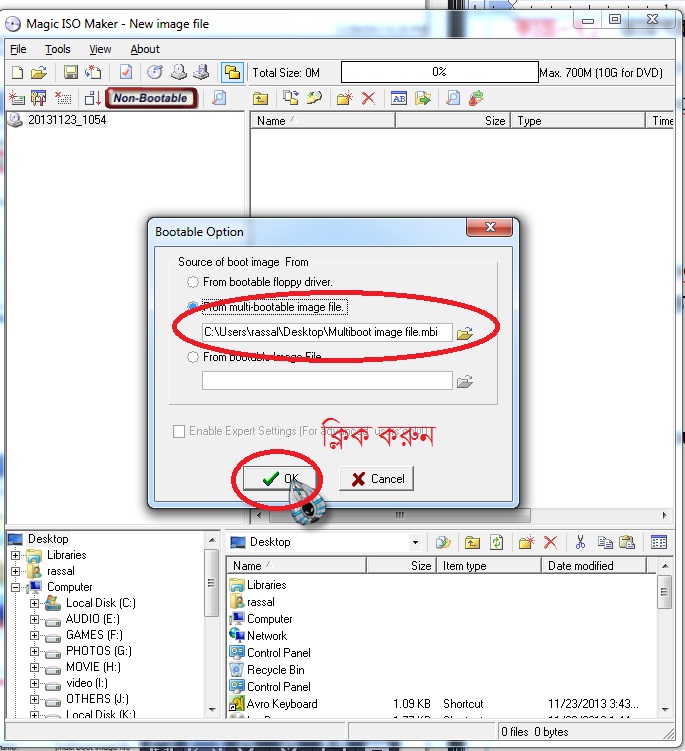The height and width of the screenshot is (751, 685).
Task: Click the New image file icon
Action: tap(17, 73)
